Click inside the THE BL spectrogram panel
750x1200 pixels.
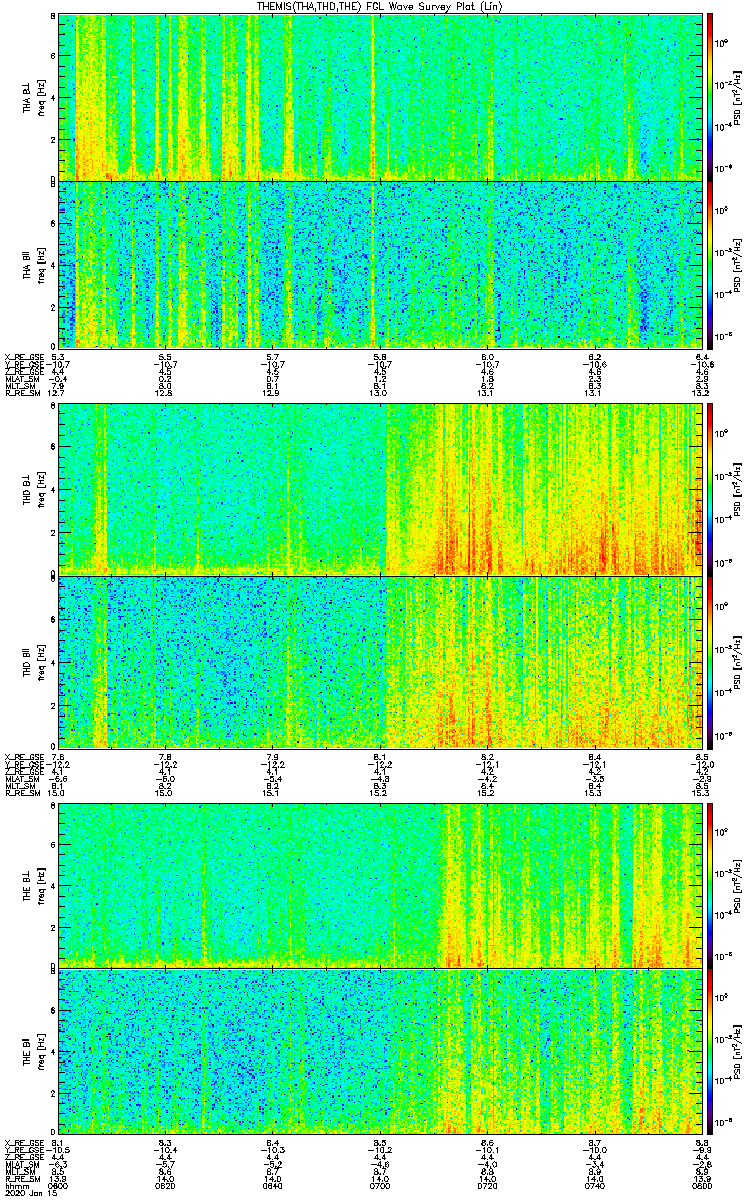point(380,884)
